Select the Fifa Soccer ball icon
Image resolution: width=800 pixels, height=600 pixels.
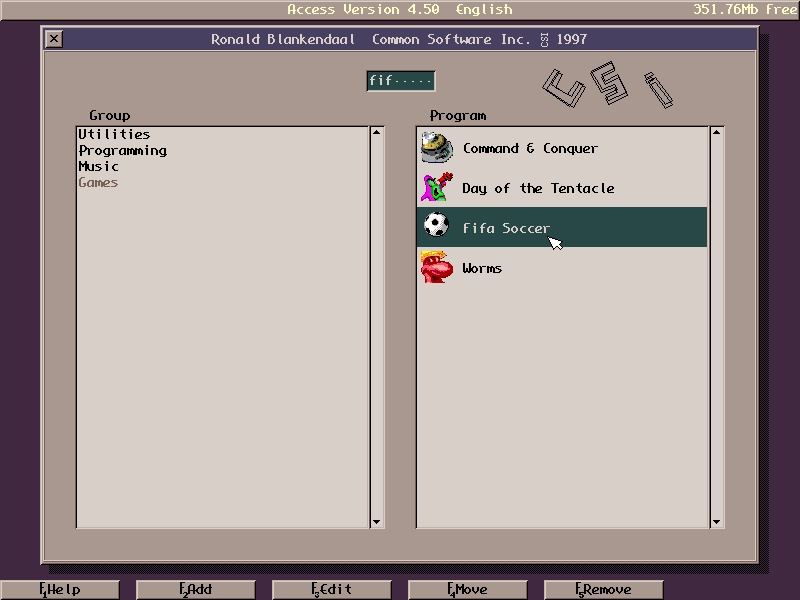(x=437, y=224)
